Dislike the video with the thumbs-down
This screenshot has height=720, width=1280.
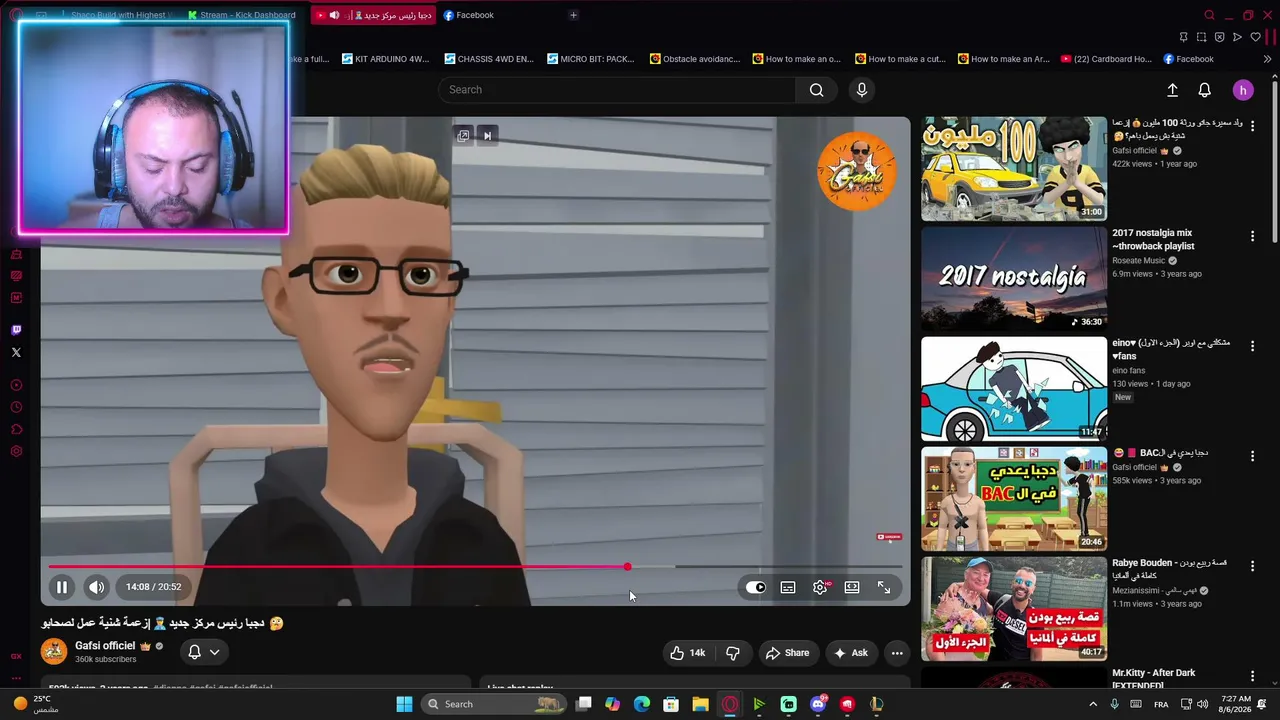point(732,653)
